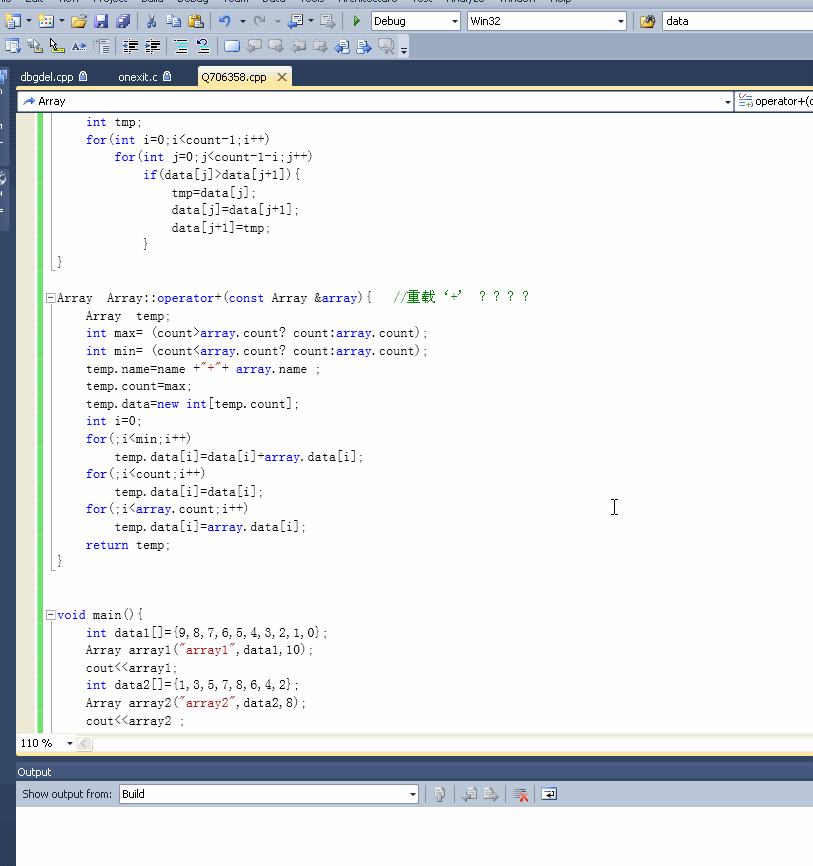This screenshot has width=813, height=866.
Task: Clear all output with the red X icon
Action: click(520, 794)
